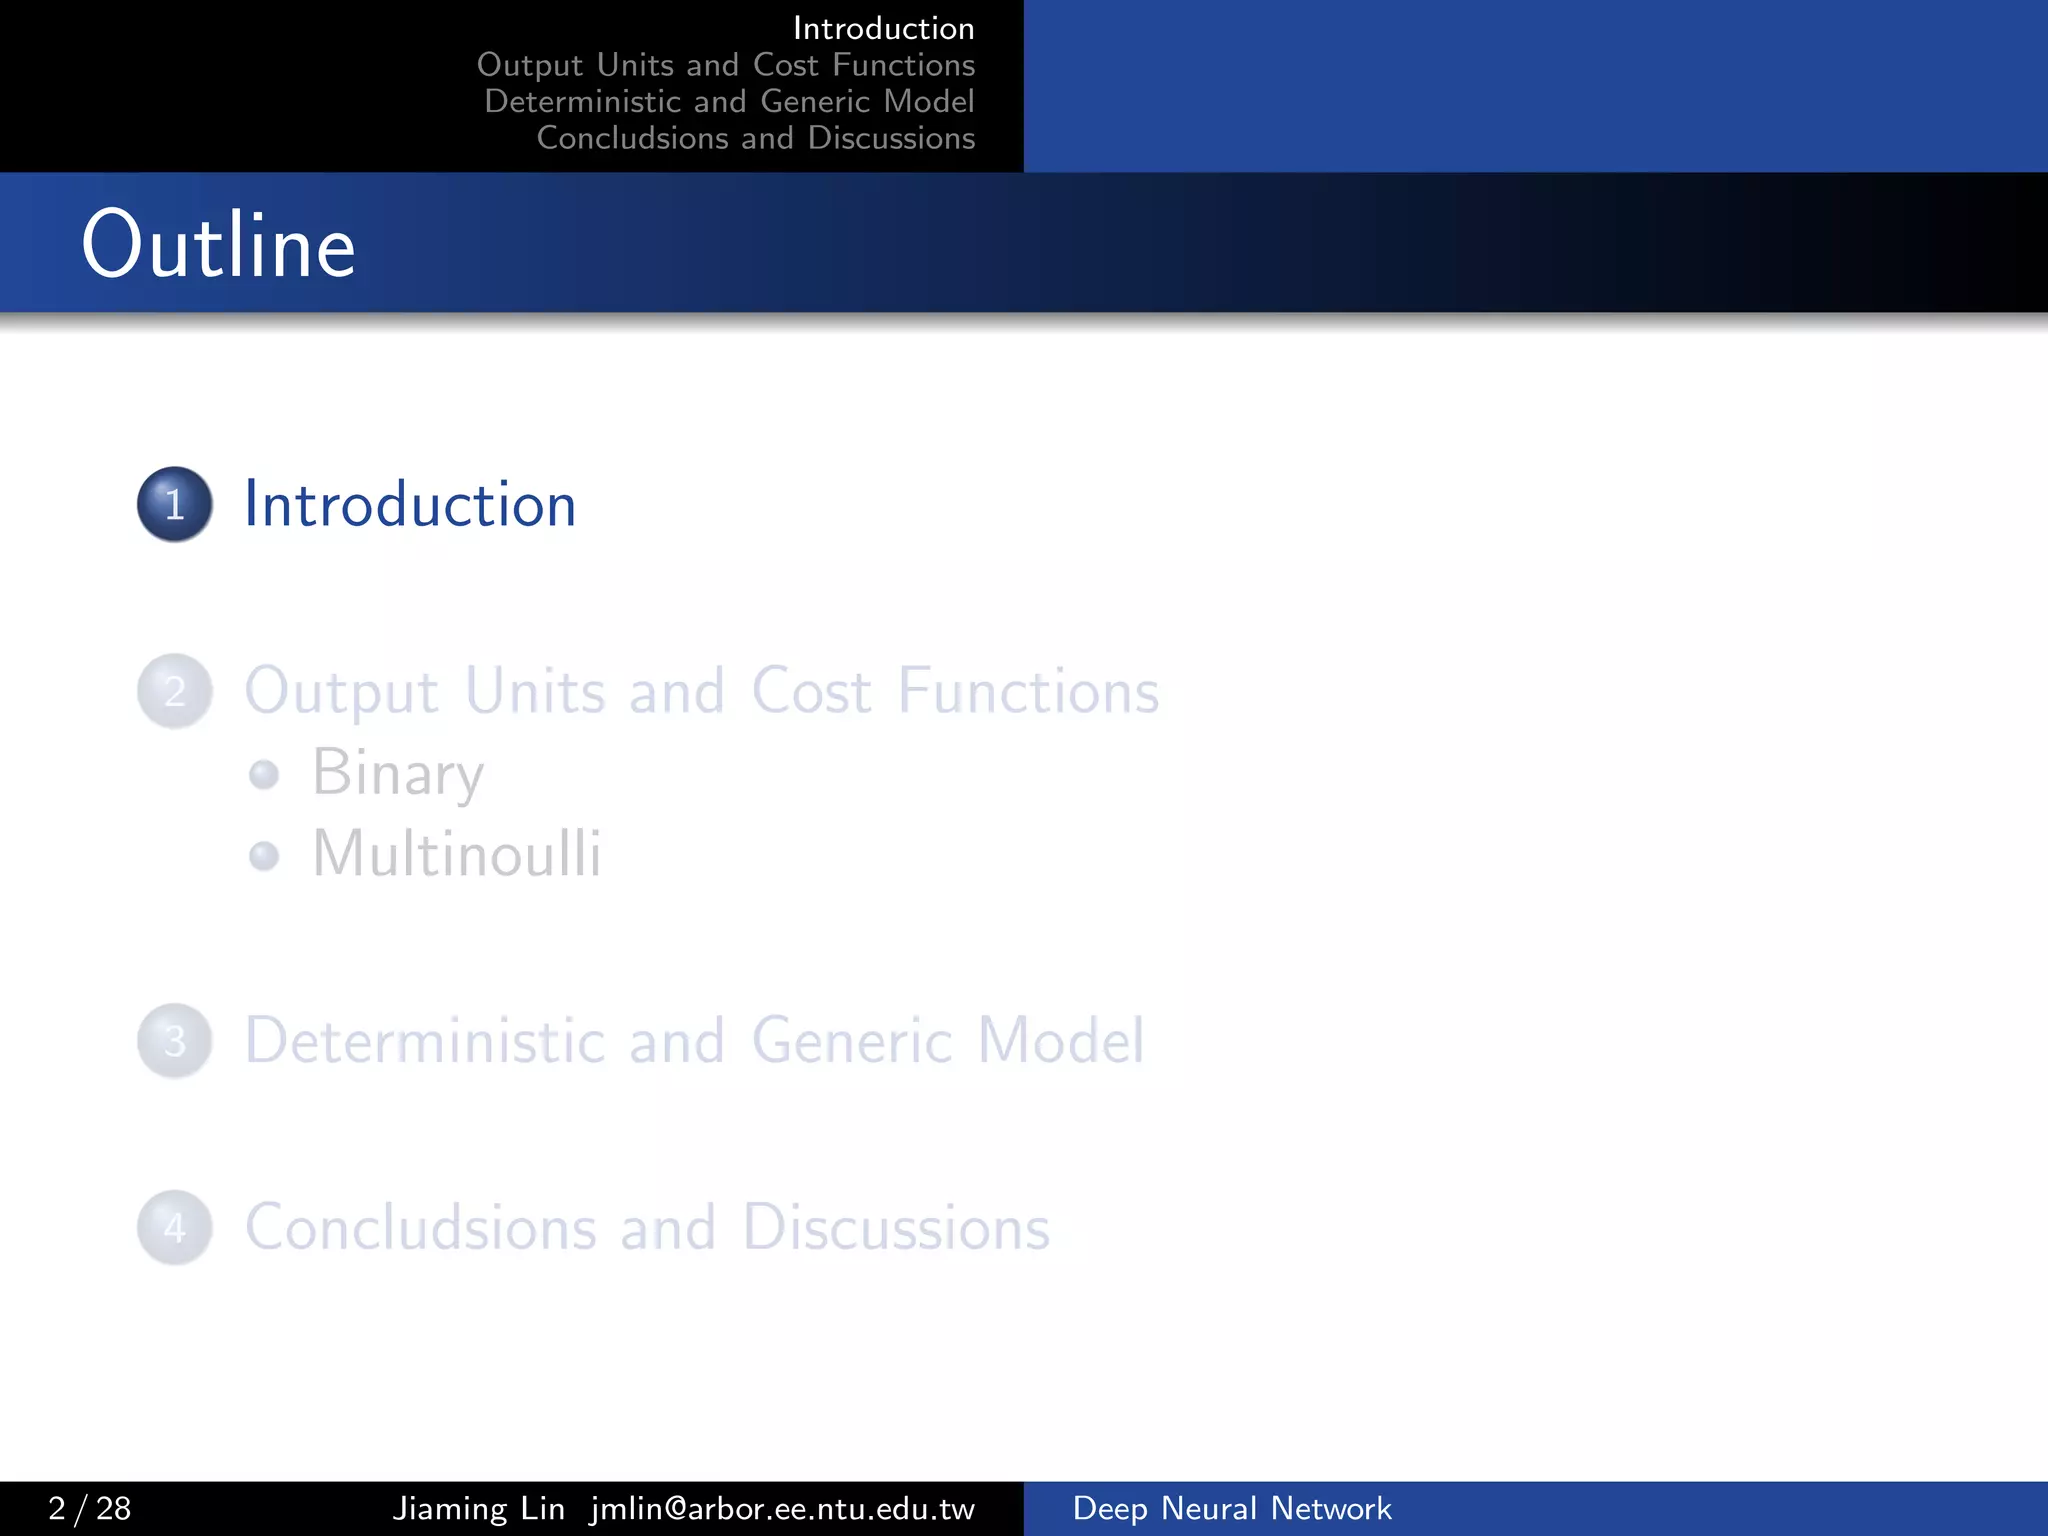
Task: Click the faded number 3 ball icon
Action: click(175, 1041)
